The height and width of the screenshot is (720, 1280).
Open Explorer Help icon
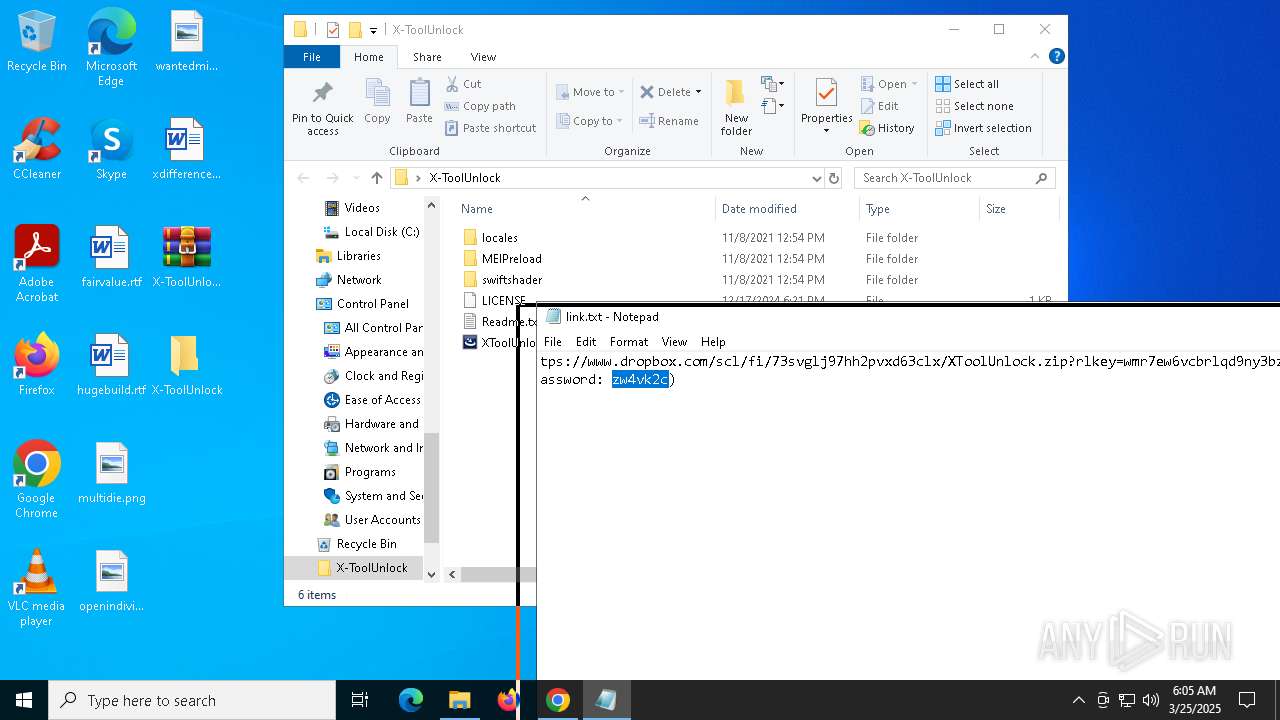click(1056, 57)
